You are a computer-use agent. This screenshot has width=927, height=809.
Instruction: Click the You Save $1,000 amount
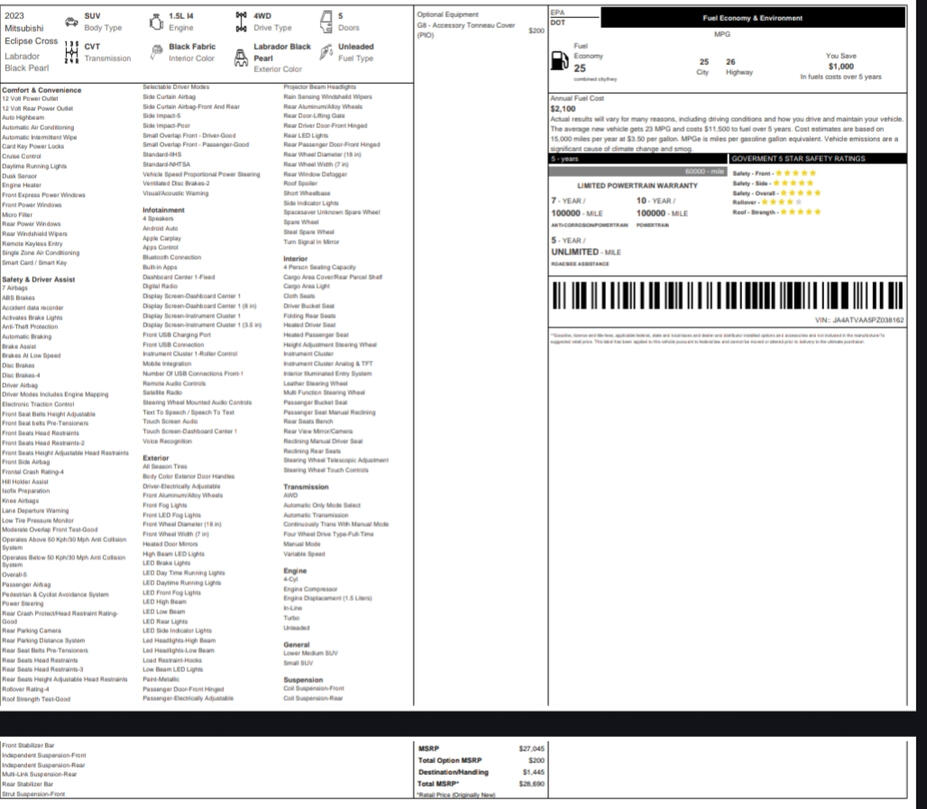[841, 66]
